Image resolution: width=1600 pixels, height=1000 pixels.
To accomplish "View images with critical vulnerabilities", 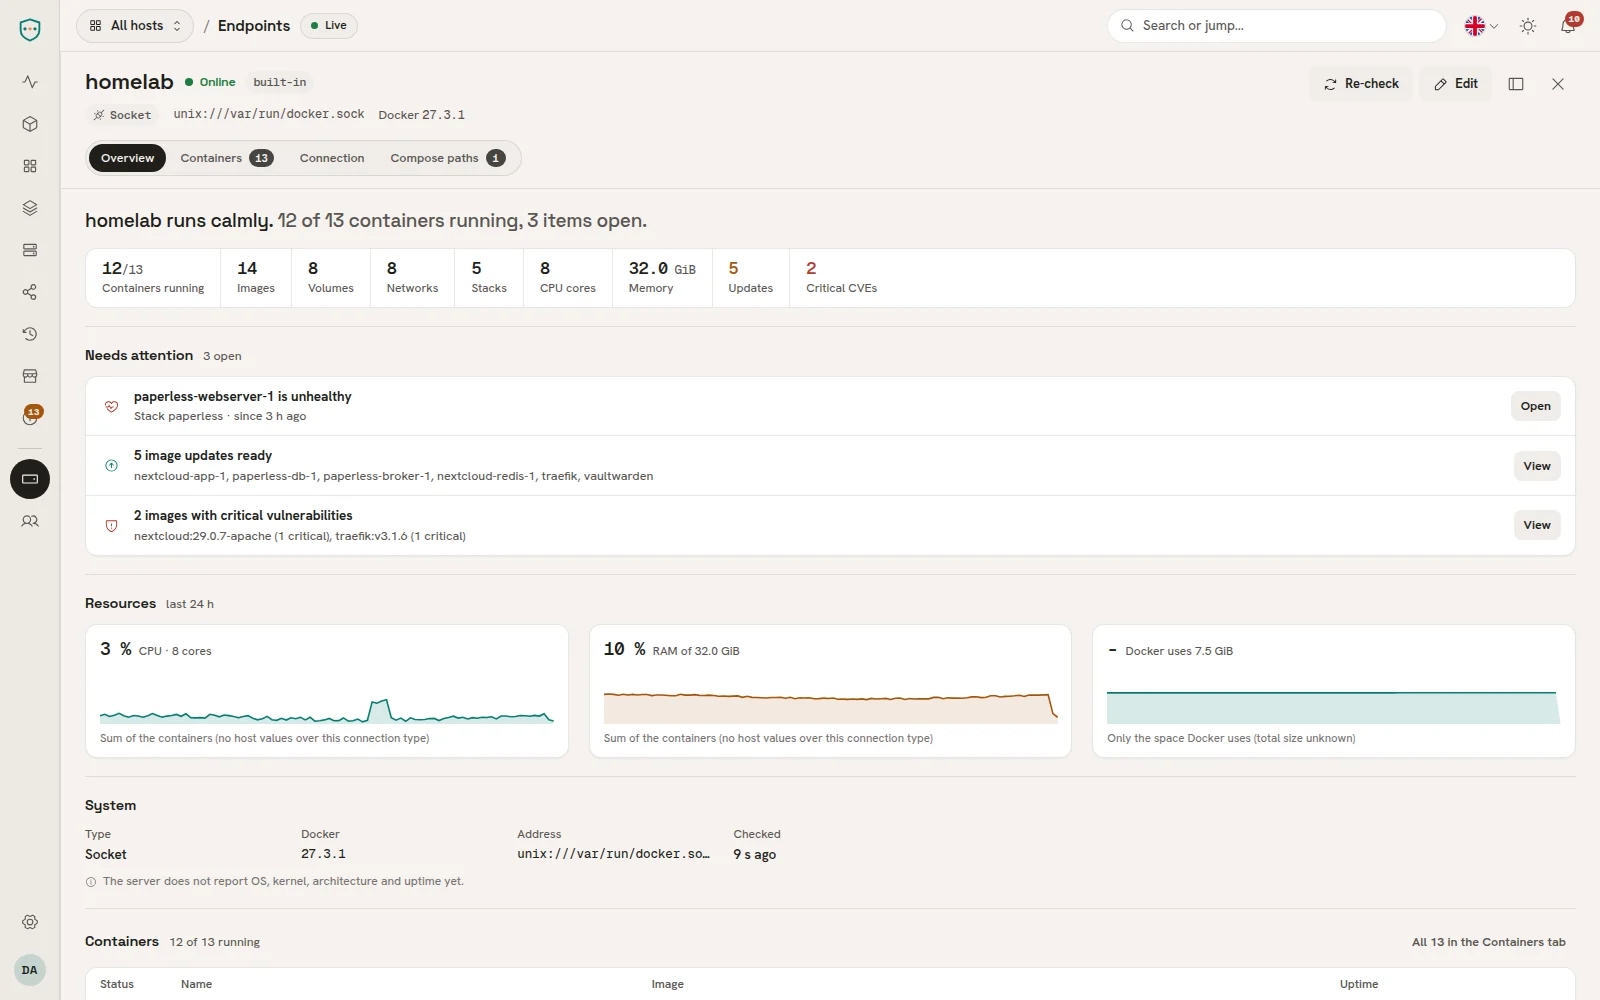I will pyautogui.click(x=1537, y=525).
